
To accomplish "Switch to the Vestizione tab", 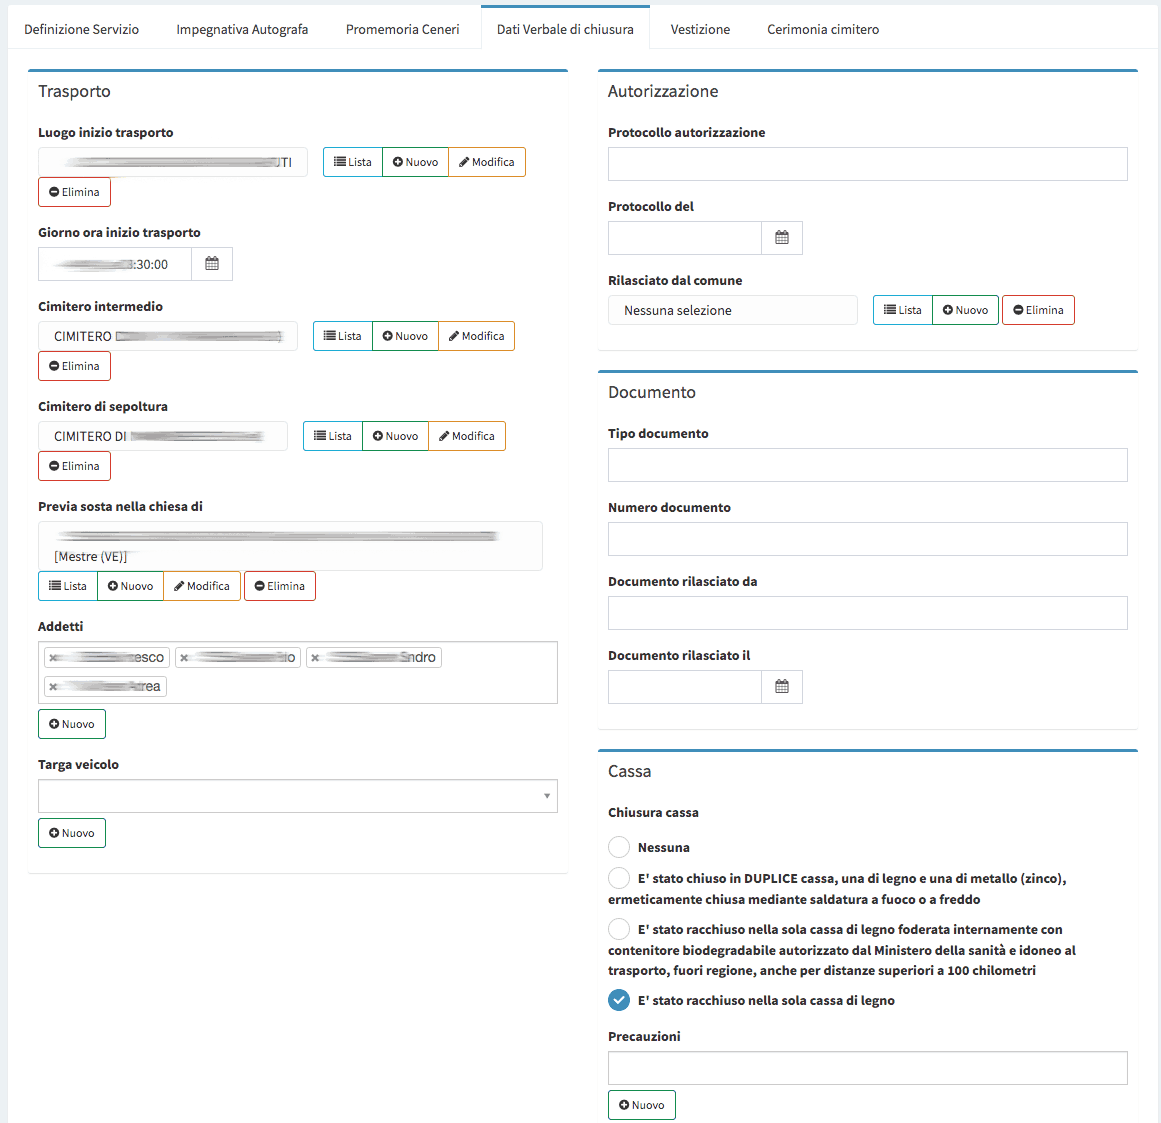I will [700, 29].
